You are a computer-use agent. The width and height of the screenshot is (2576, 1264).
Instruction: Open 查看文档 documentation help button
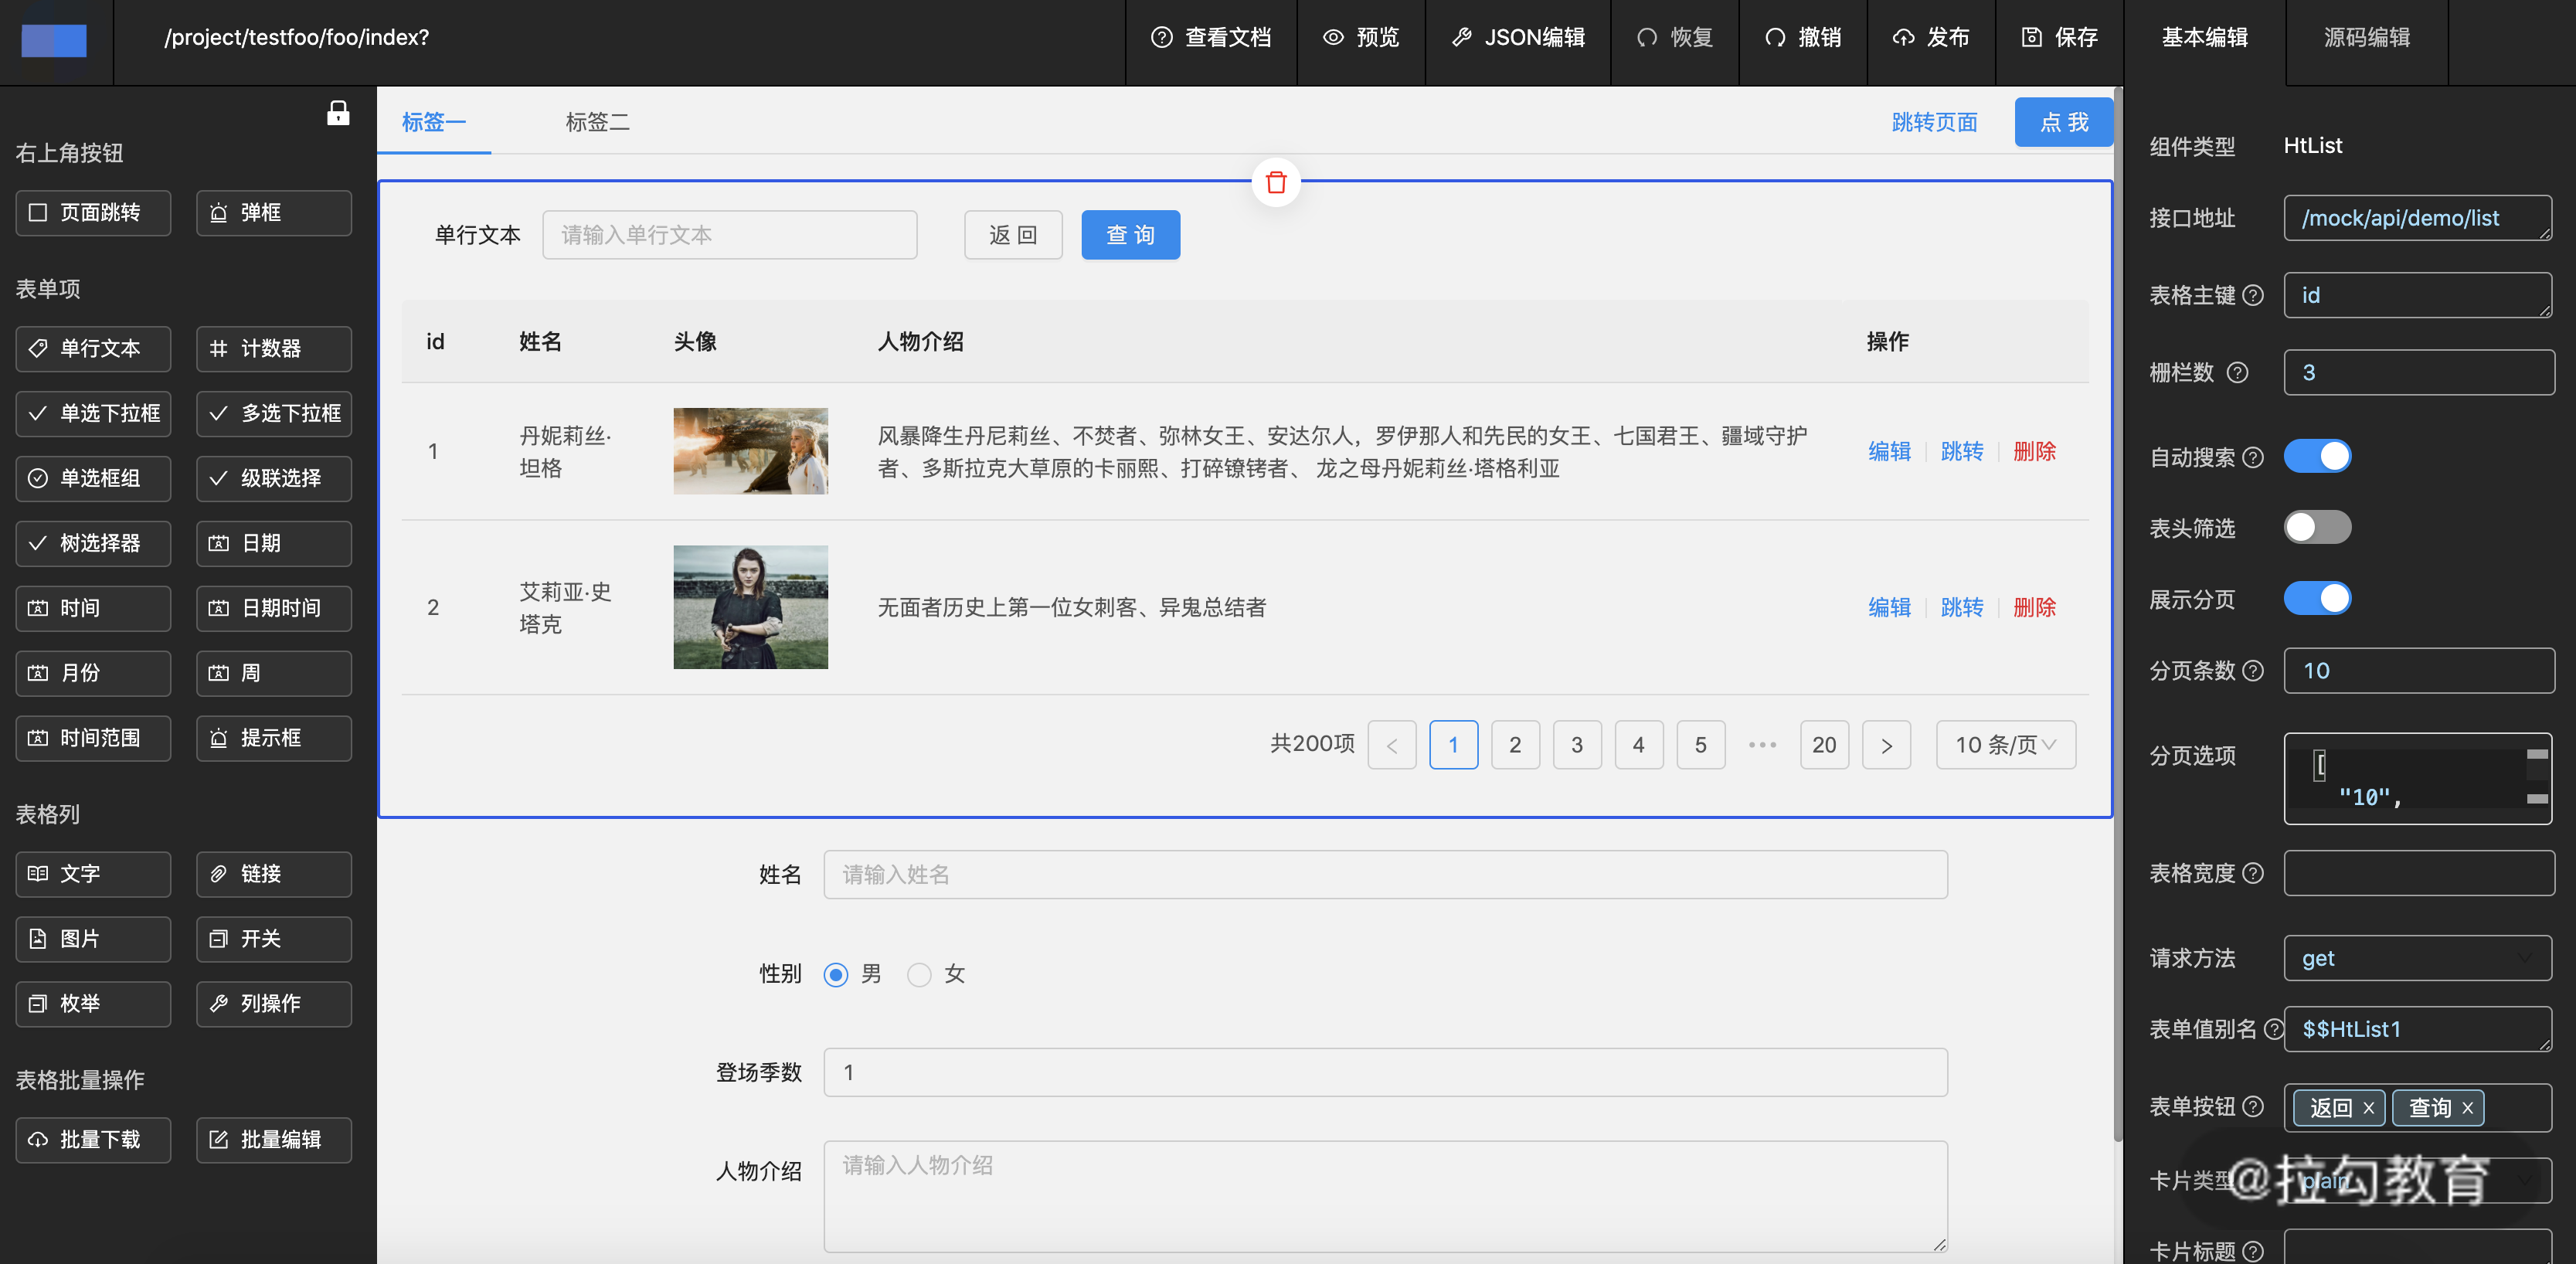click(1211, 38)
